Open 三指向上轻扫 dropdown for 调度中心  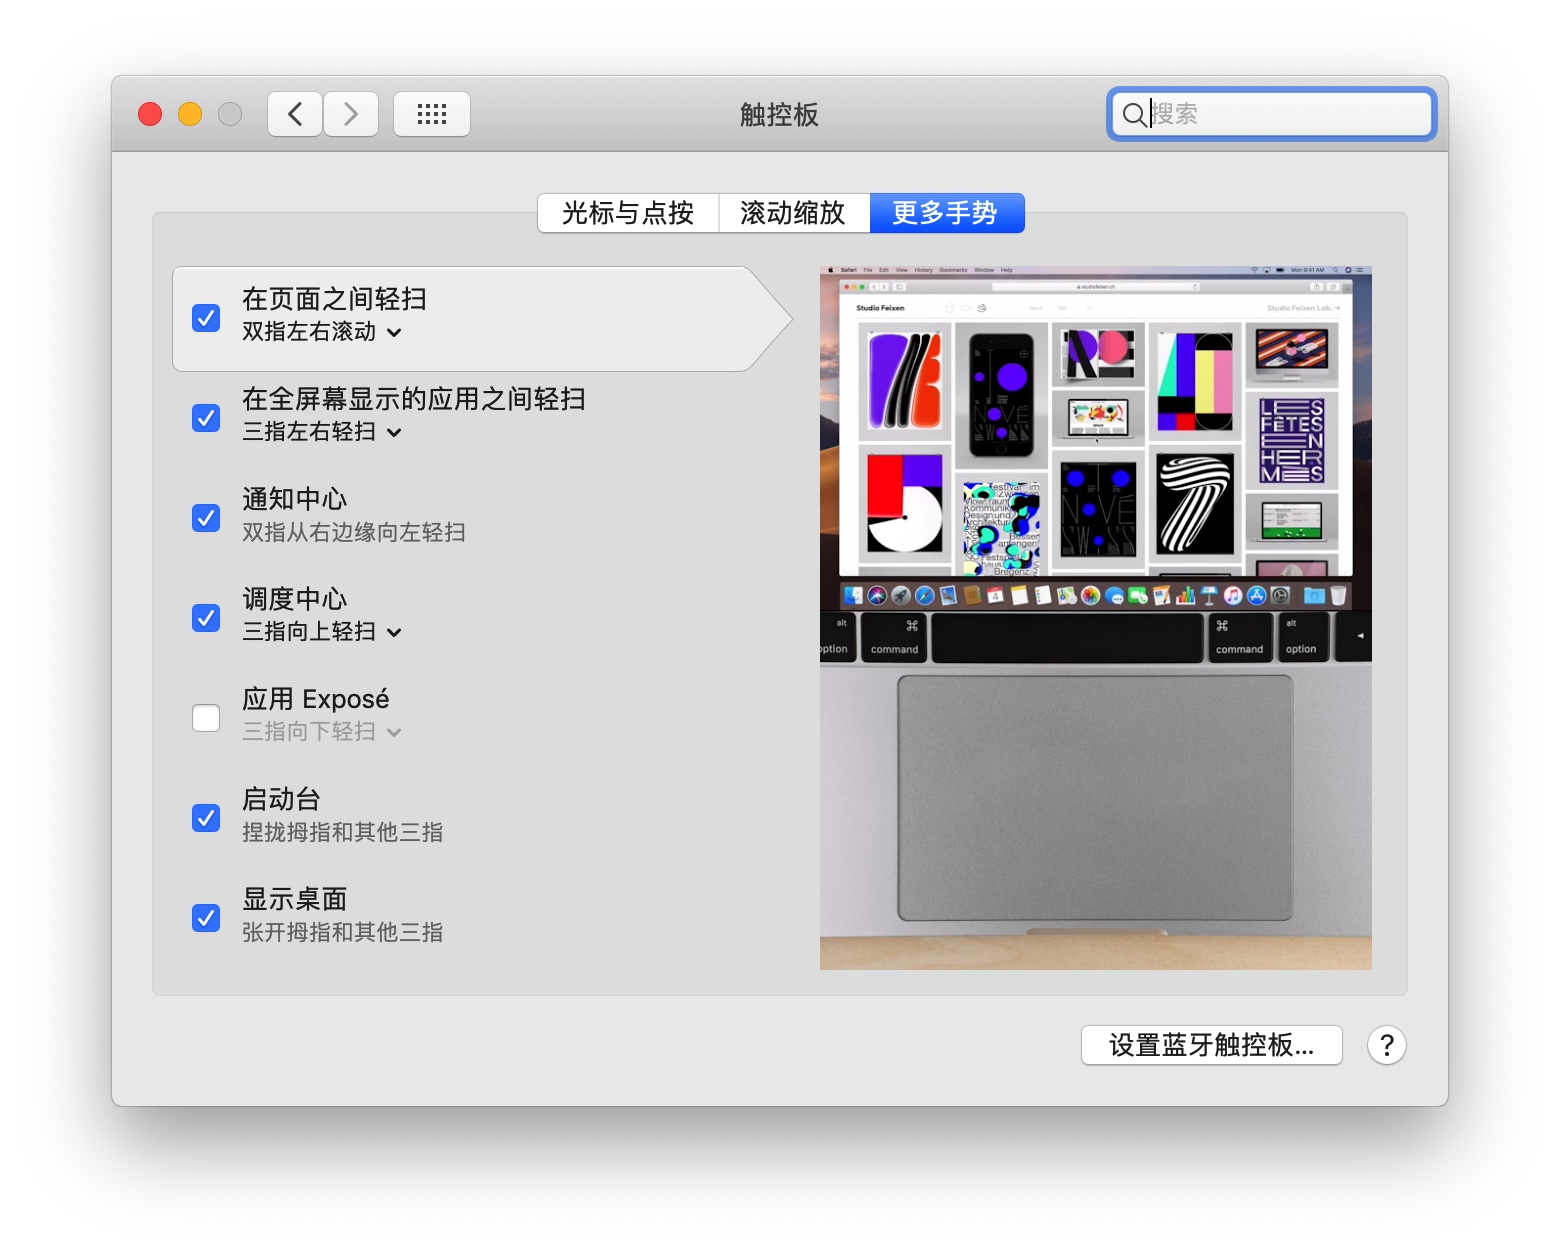[322, 632]
